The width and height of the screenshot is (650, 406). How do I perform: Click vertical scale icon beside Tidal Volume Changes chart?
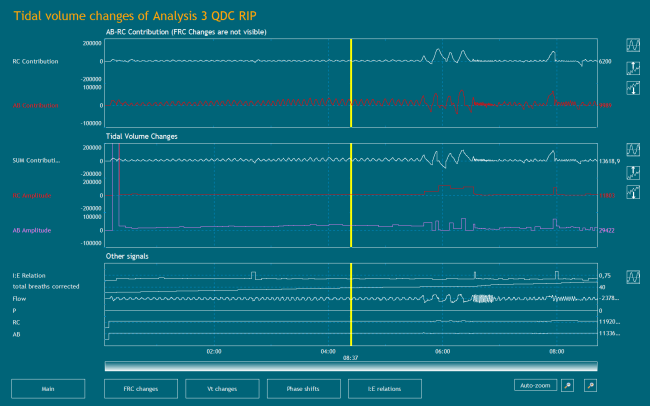pos(633,170)
